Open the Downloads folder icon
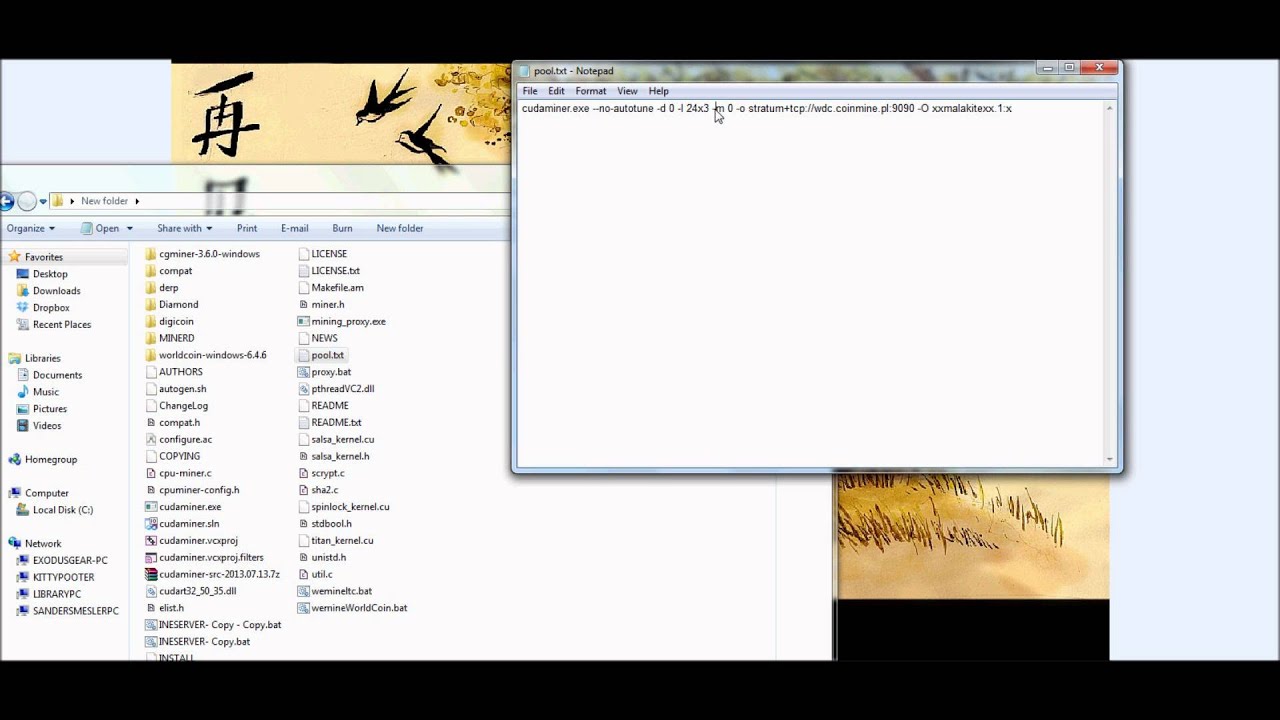Image resolution: width=1280 pixels, height=720 pixels. click(23, 291)
